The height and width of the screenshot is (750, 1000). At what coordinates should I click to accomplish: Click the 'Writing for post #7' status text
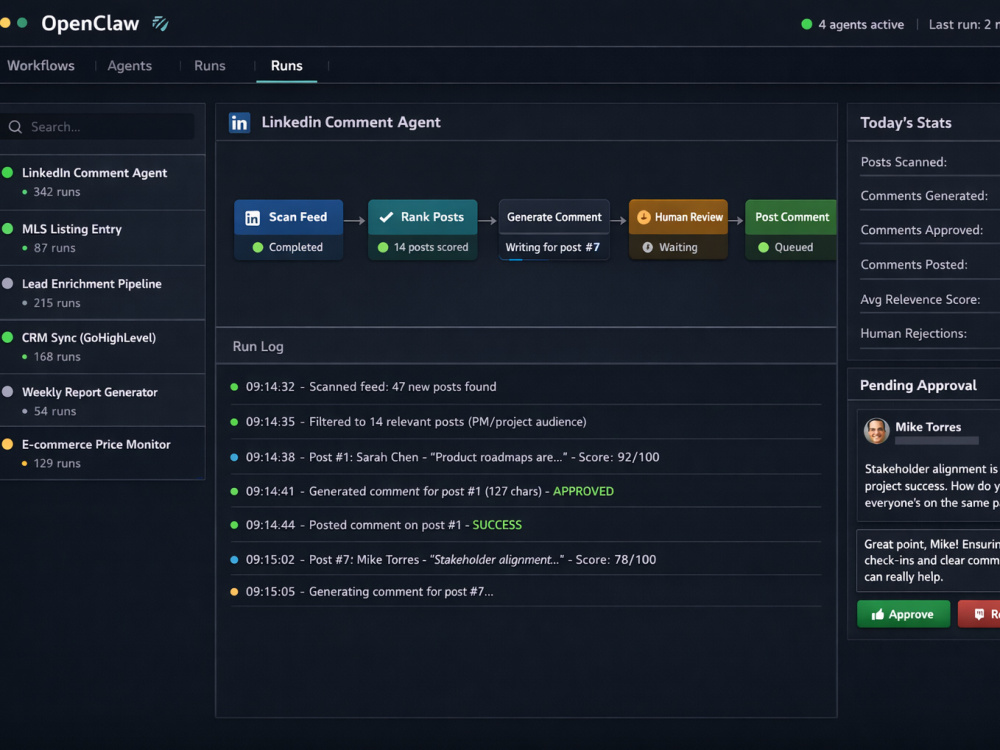pos(552,247)
